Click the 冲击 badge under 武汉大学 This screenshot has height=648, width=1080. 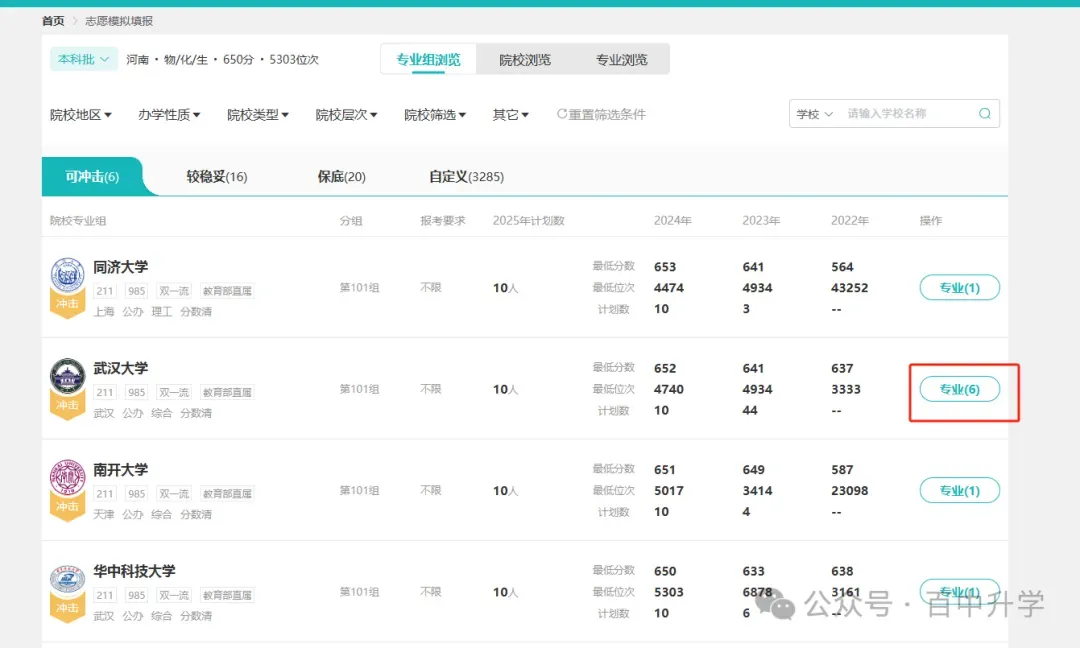point(68,405)
